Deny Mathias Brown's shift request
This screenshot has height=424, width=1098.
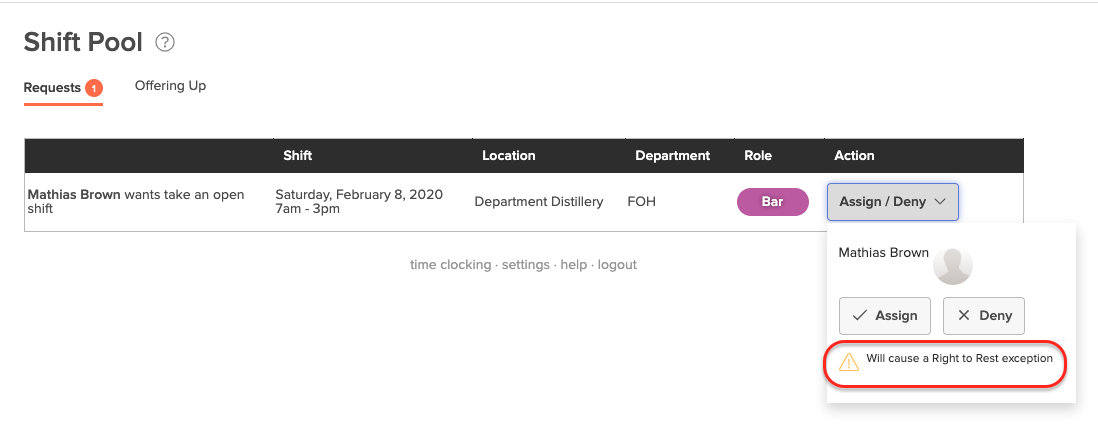(984, 316)
